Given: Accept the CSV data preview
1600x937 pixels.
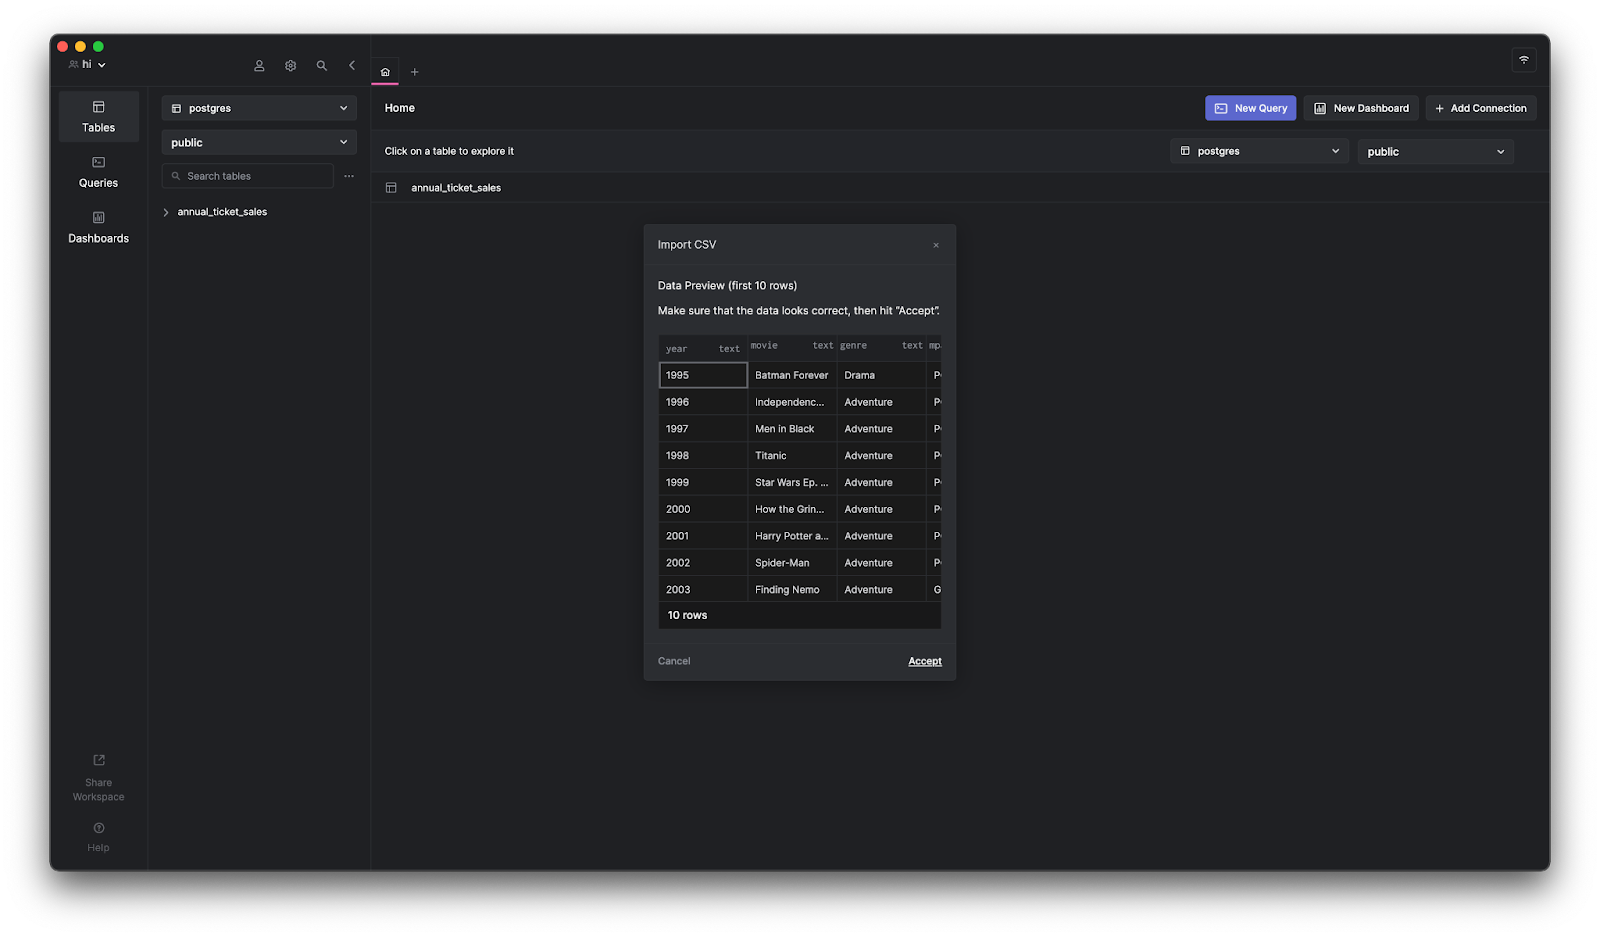Looking at the screenshot, I should pyautogui.click(x=925, y=661).
